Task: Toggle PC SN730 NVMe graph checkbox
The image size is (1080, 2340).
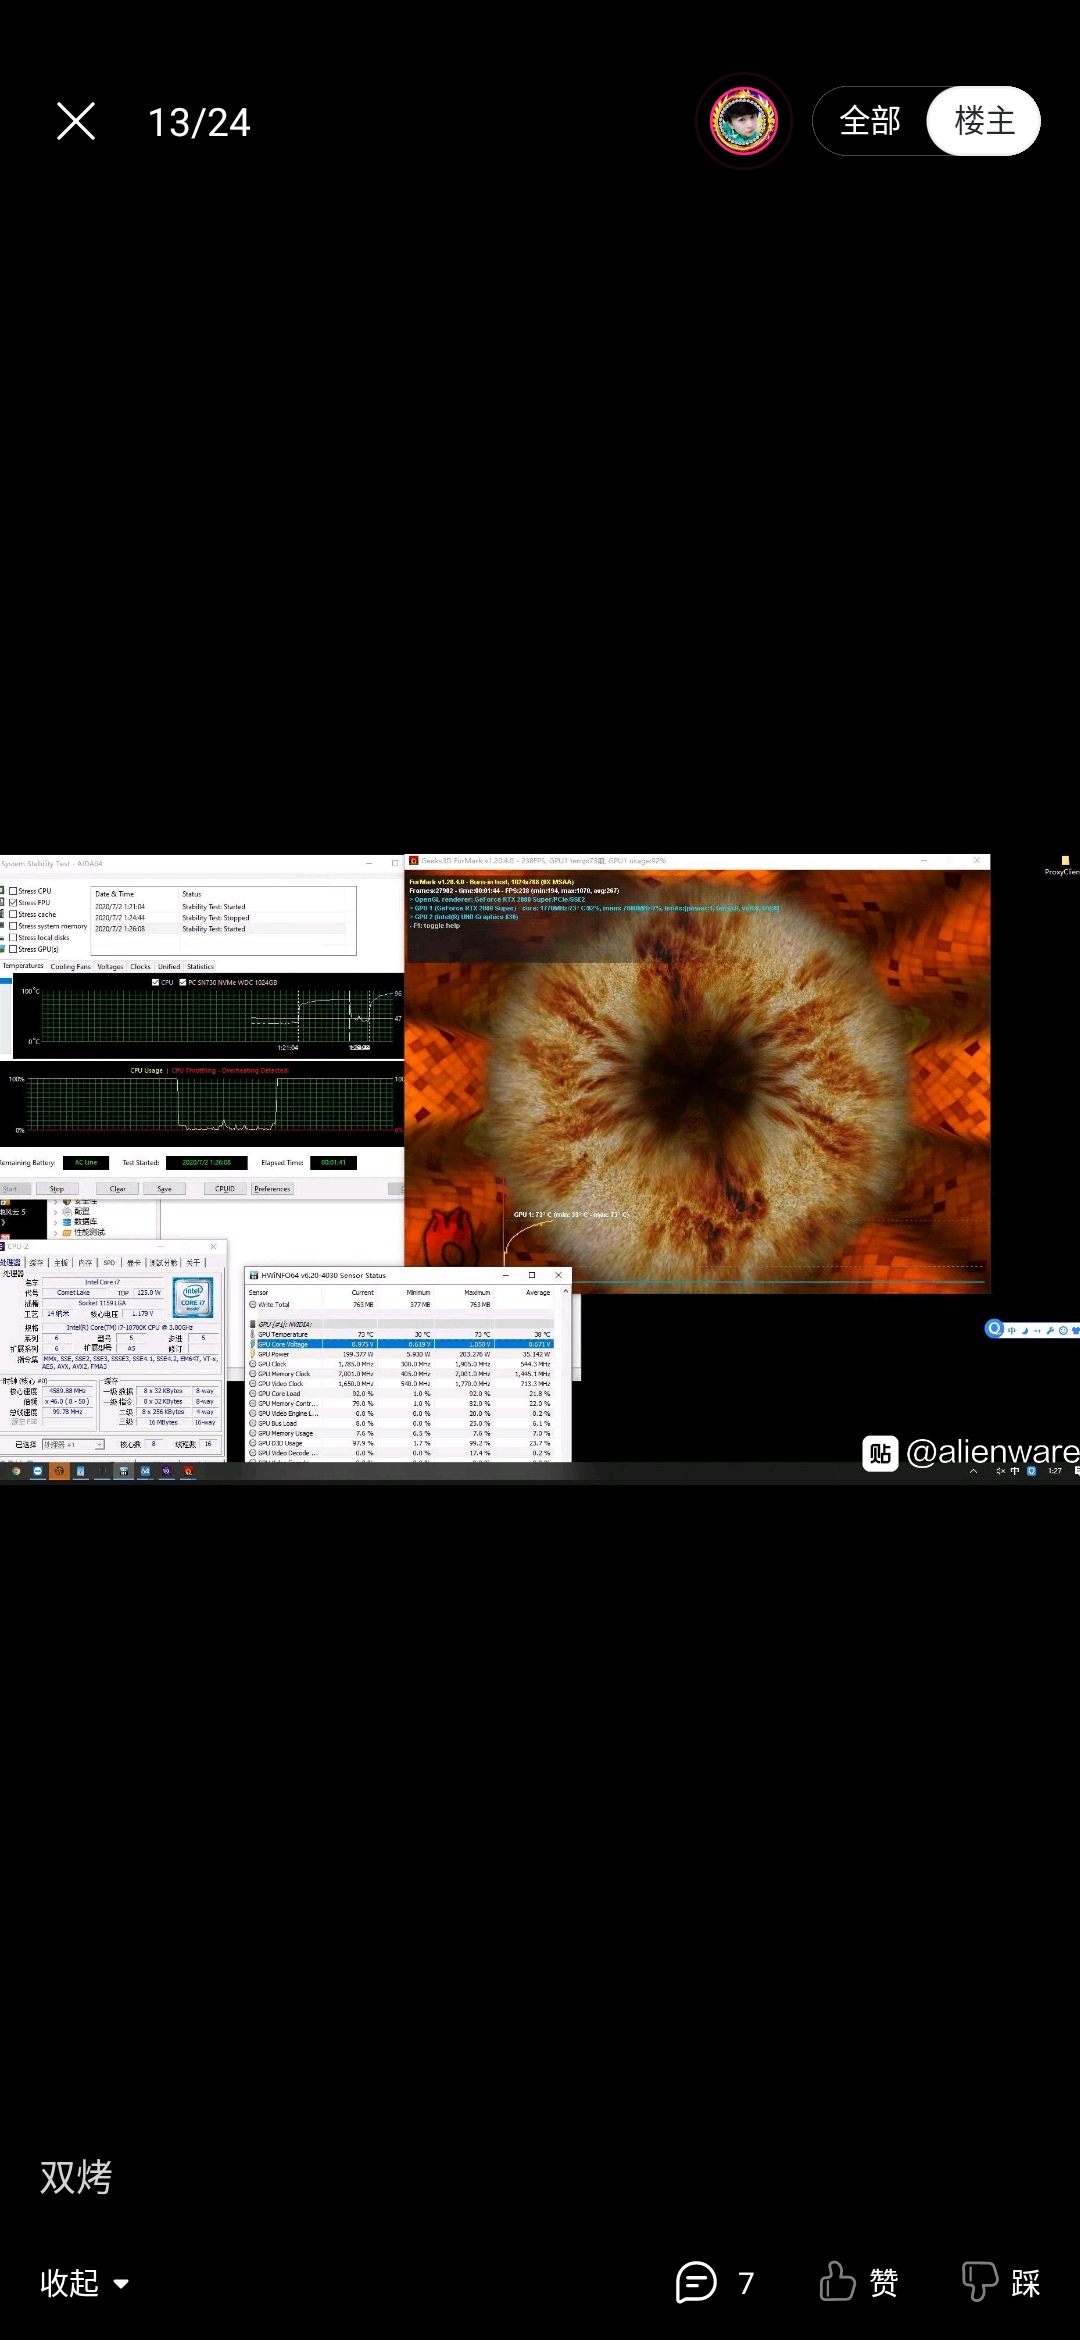Action: pyautogui.click(x=182, y=982)
